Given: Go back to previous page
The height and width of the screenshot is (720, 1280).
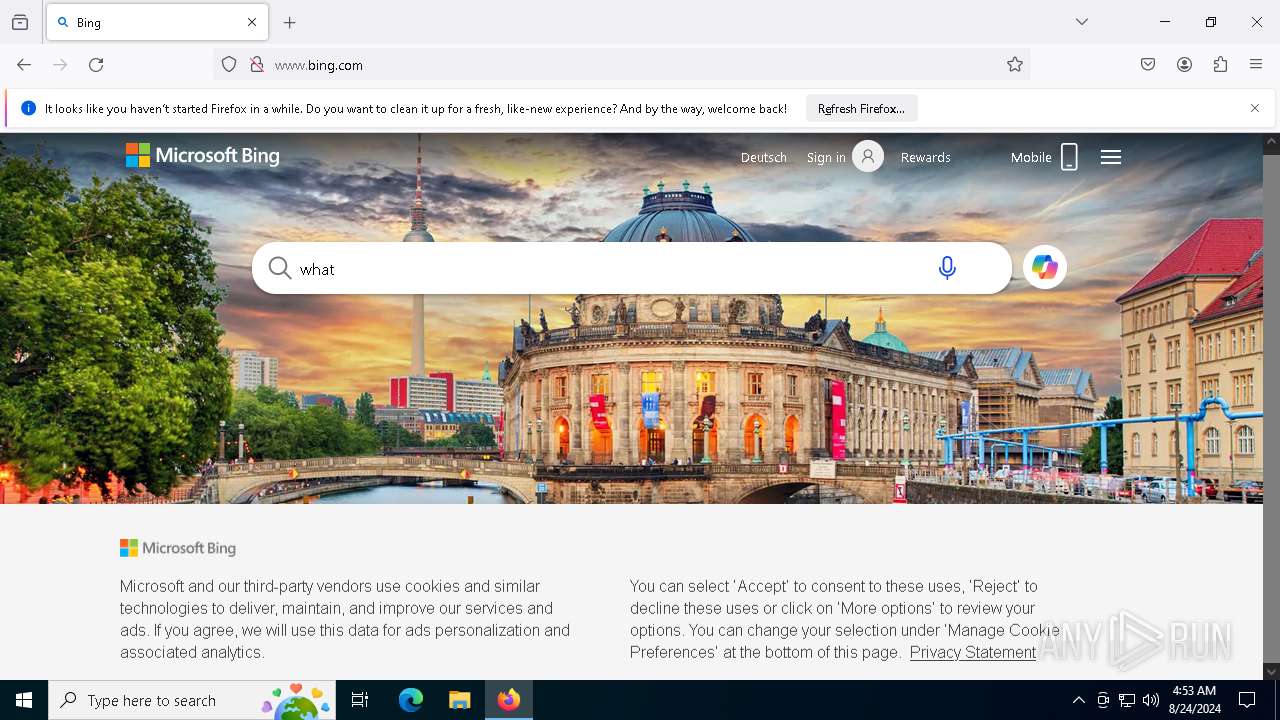Looking at the screenshot, I should [x=24, y=65].
